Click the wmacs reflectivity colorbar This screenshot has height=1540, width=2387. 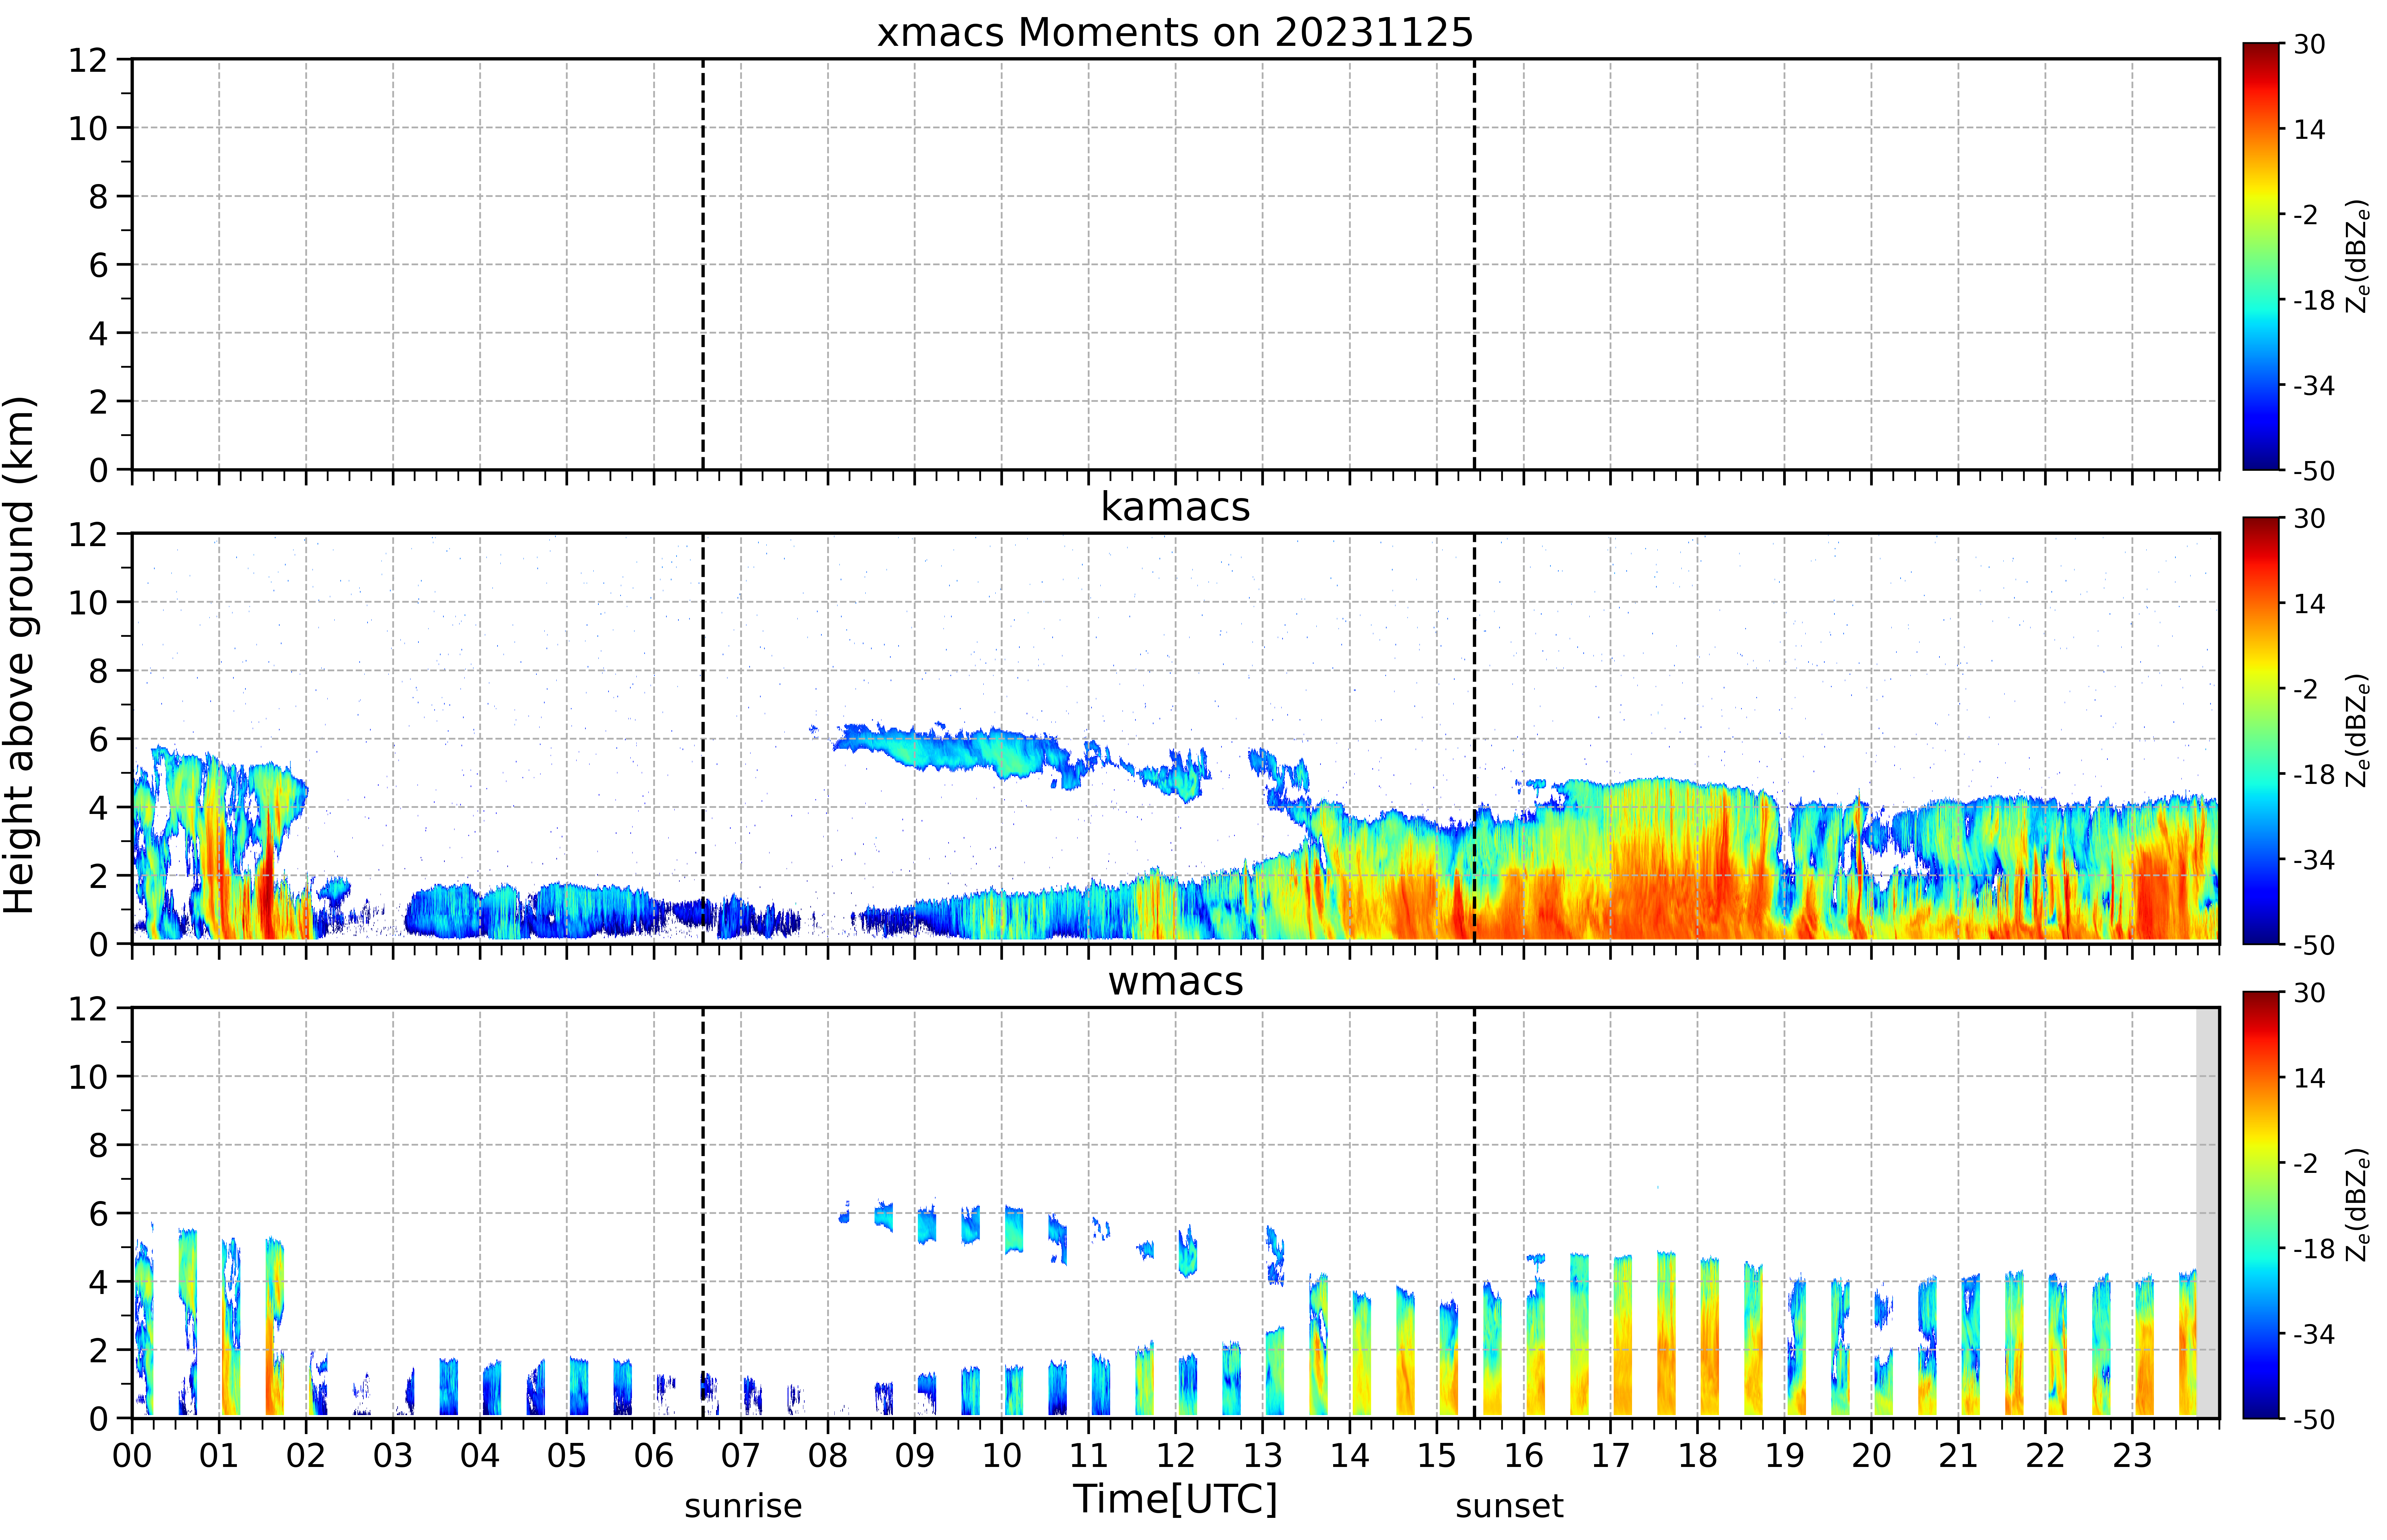tap(2261, 1205)
